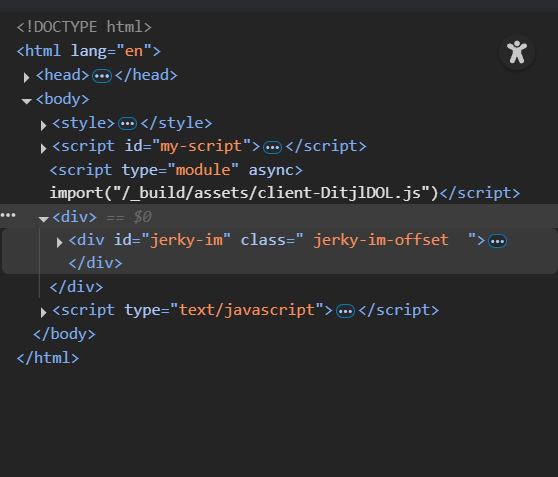This screenshot has width=558, height=477.
Task: Collapse the selected div element arrow
Action: tap(43, 219)
